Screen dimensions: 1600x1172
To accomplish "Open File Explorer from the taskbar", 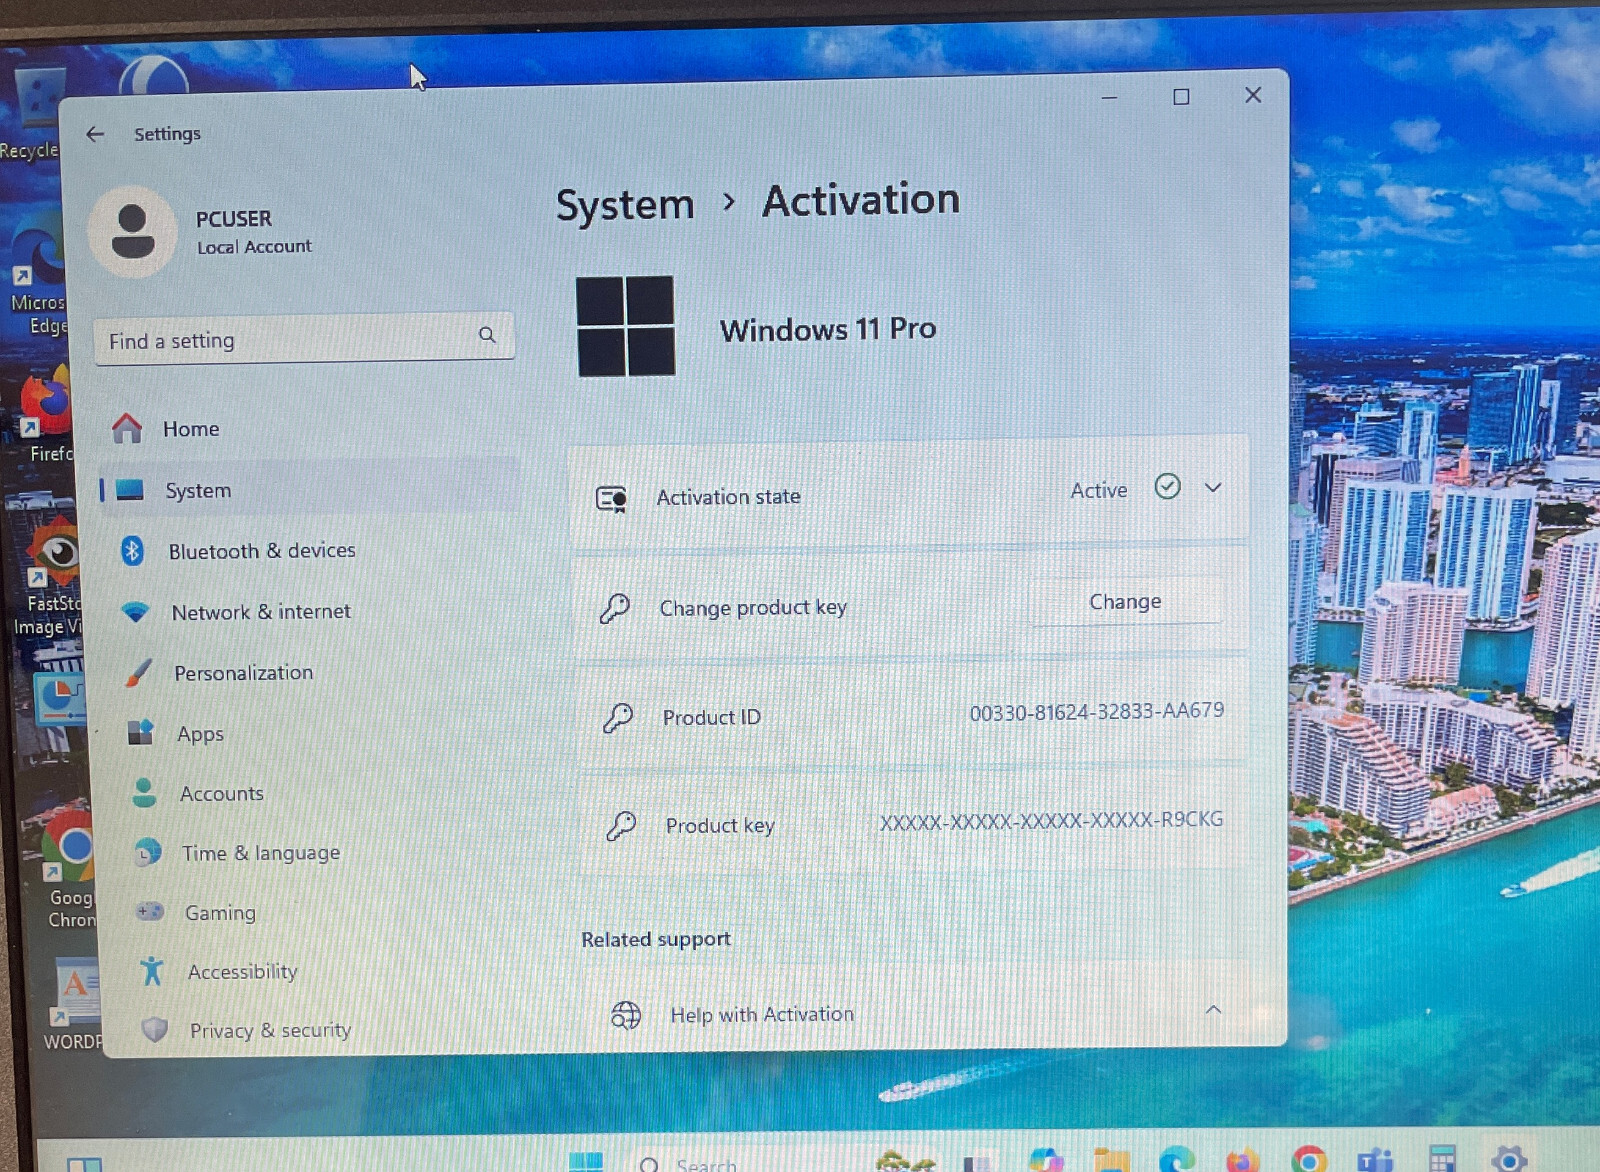I will click(1111, 1160).
